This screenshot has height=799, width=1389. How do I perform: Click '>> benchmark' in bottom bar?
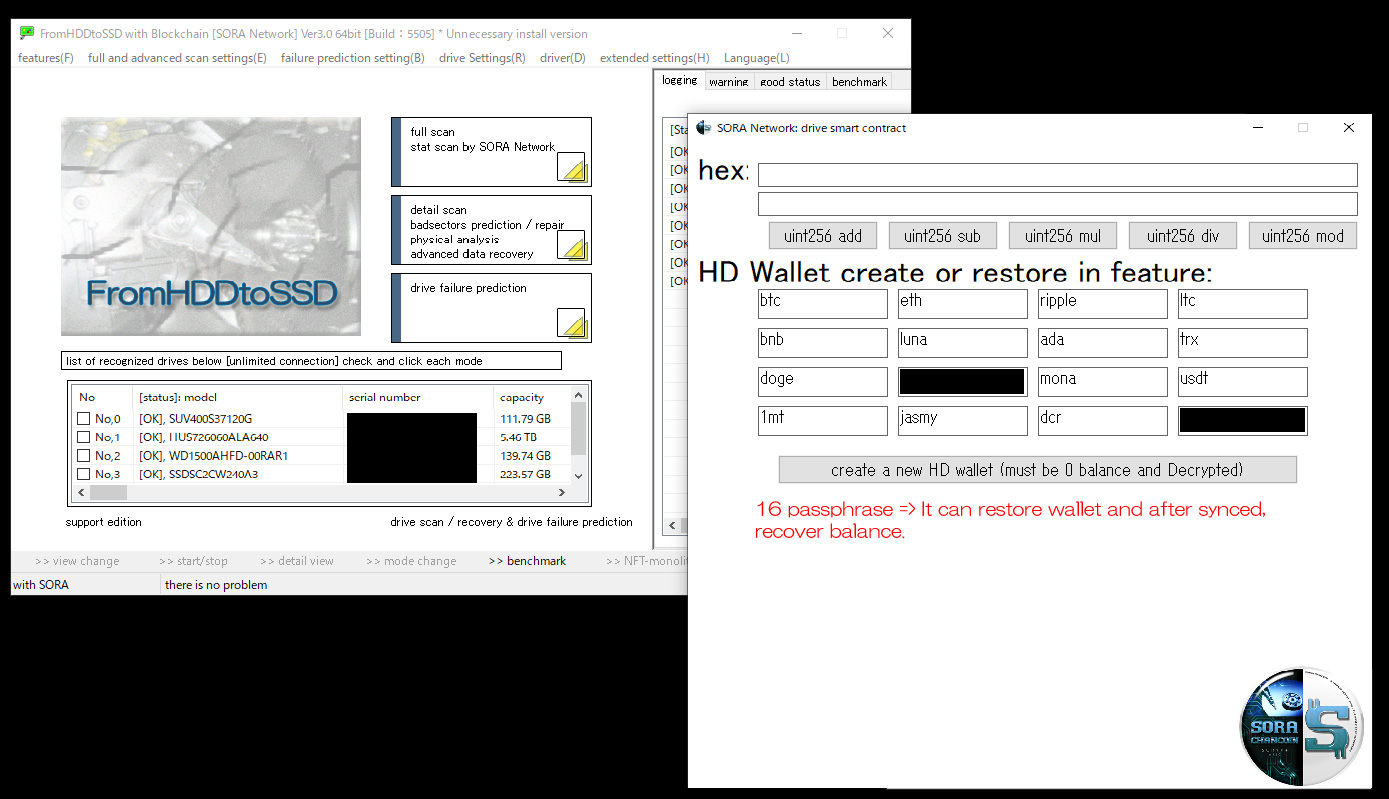527,561
